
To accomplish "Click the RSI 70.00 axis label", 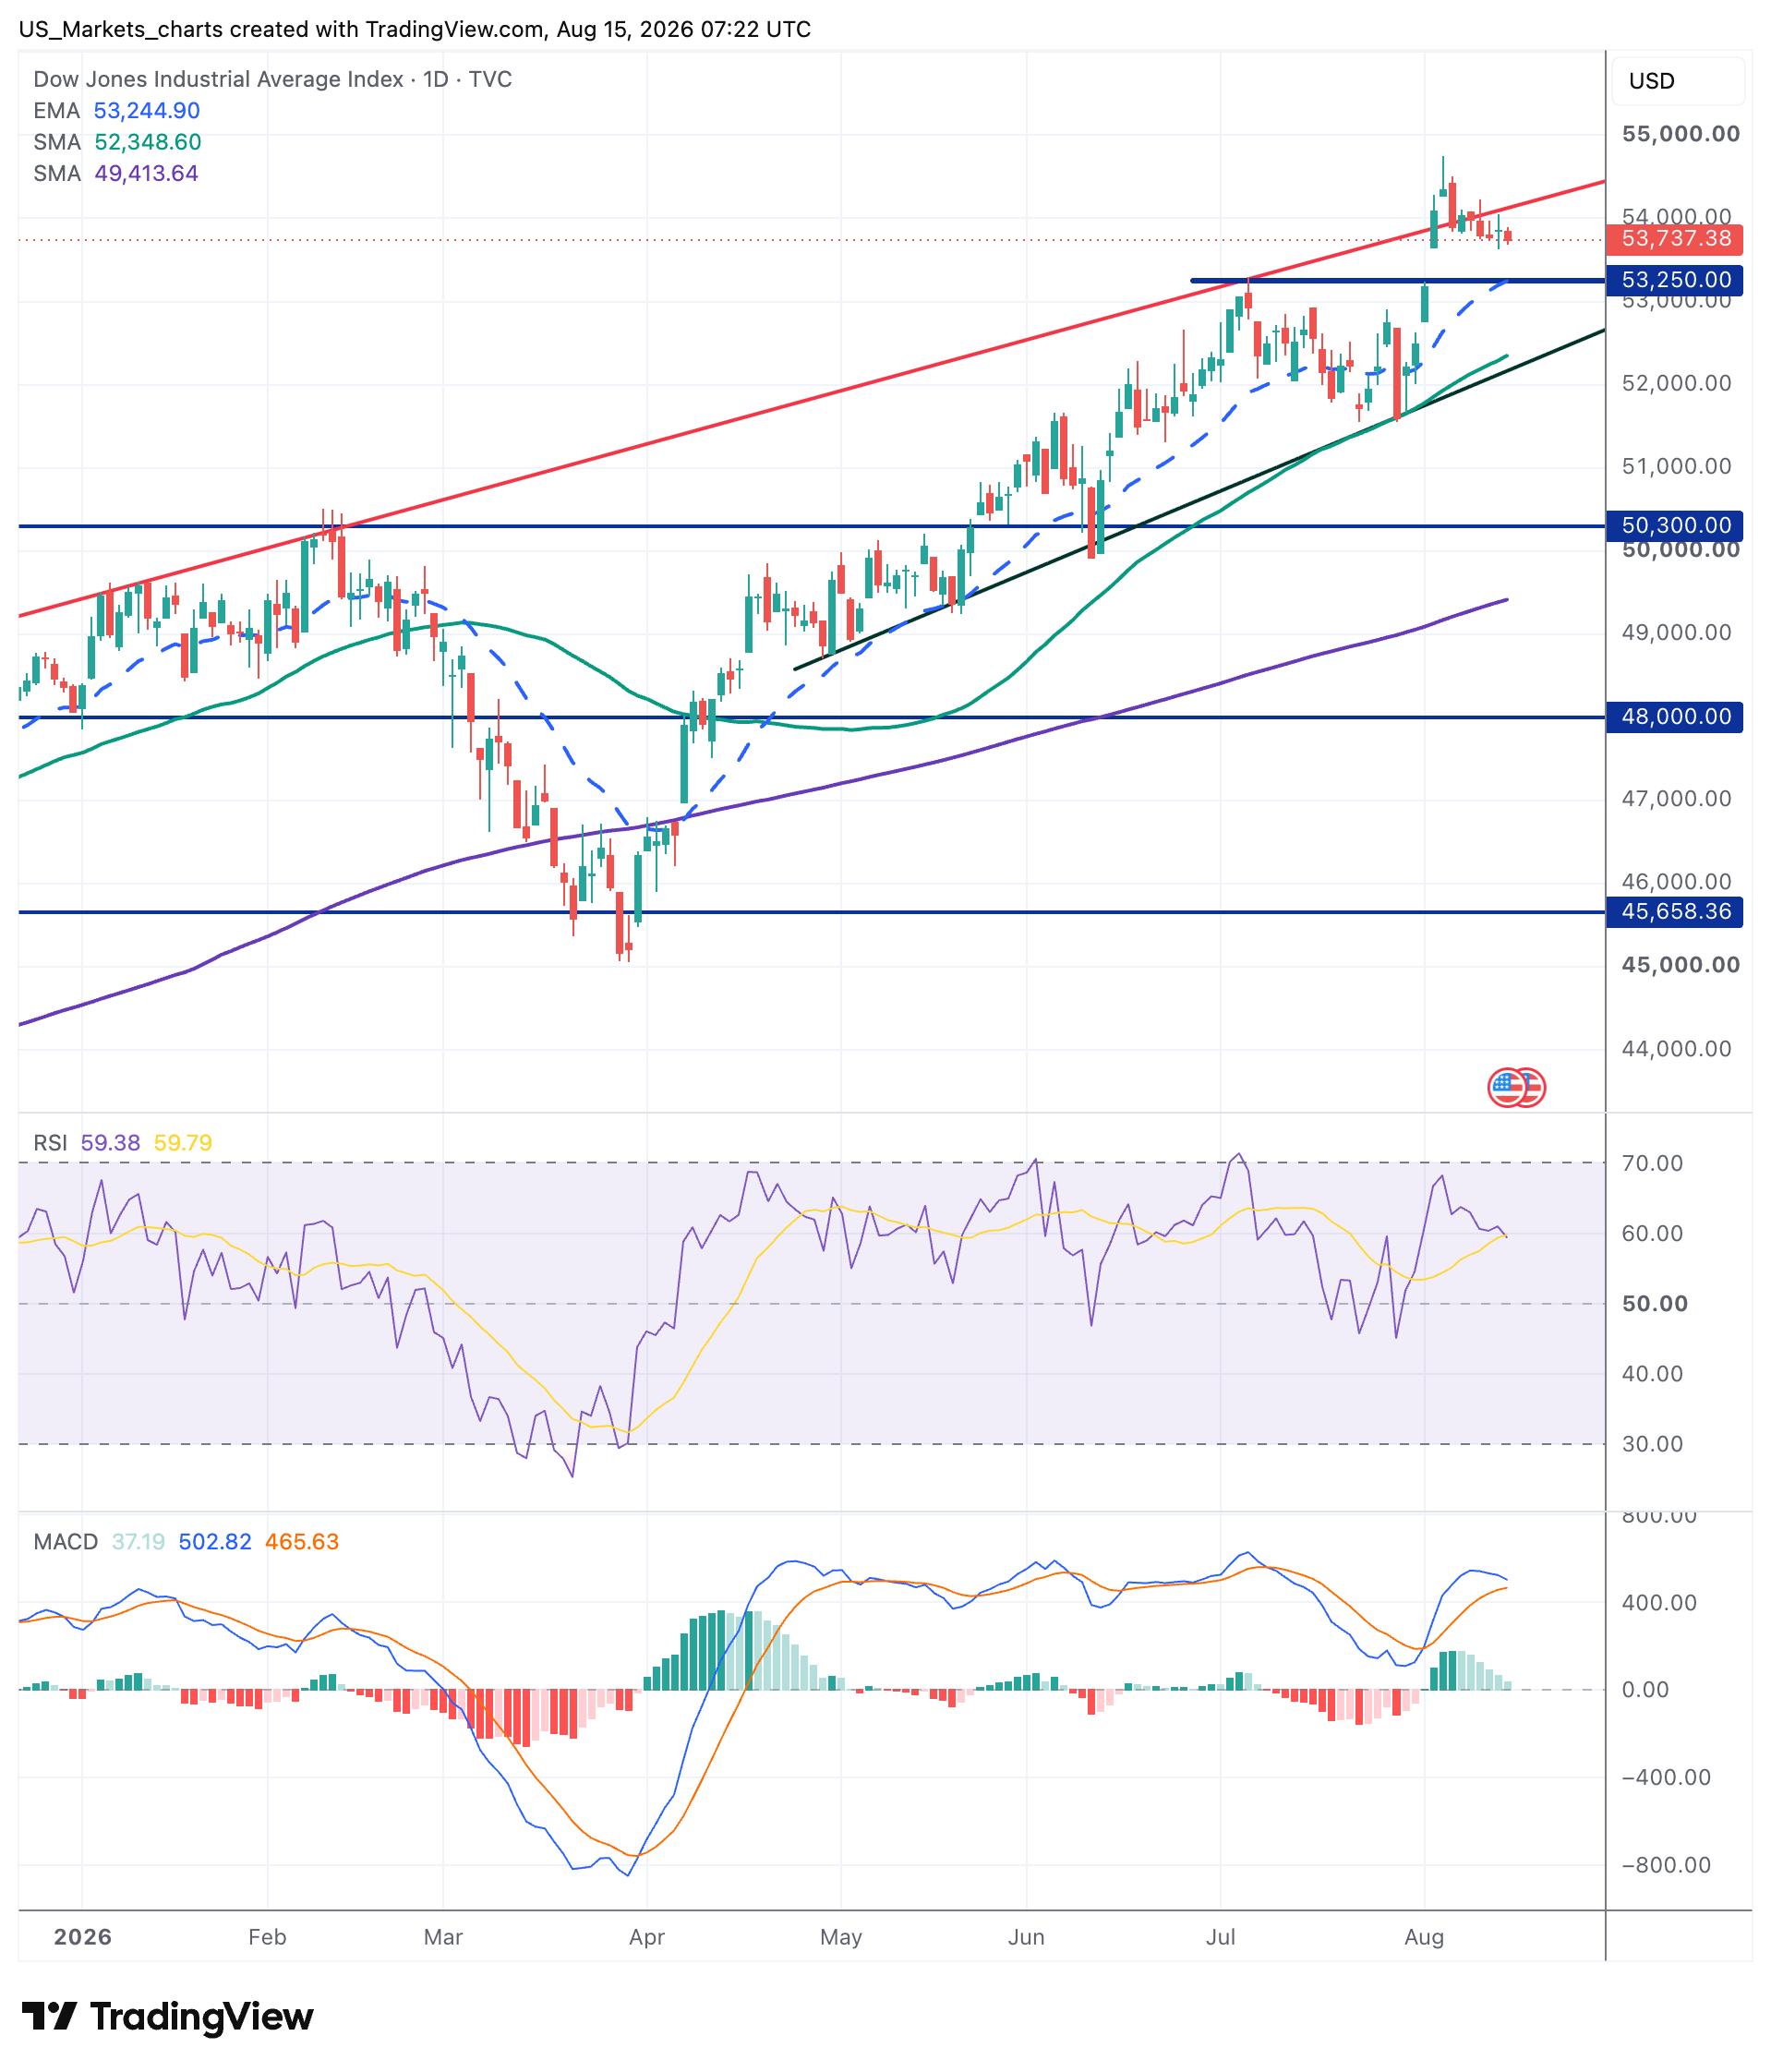I will coord(1652,1163).
